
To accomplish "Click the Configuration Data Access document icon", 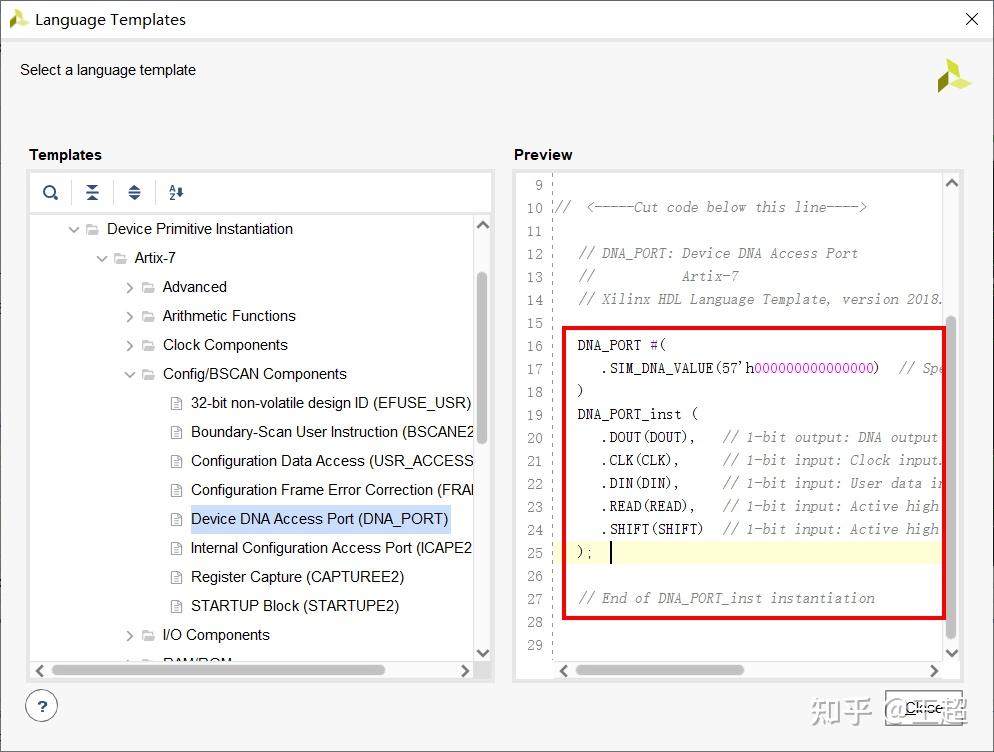I will 177,462.
